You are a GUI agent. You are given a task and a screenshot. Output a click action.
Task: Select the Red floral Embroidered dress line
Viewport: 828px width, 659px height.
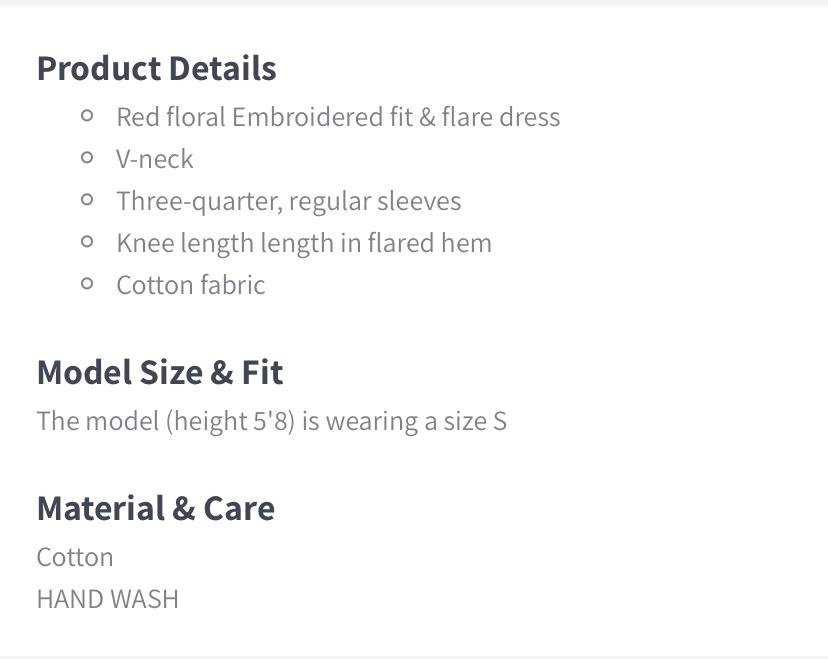tap(337, 117)
